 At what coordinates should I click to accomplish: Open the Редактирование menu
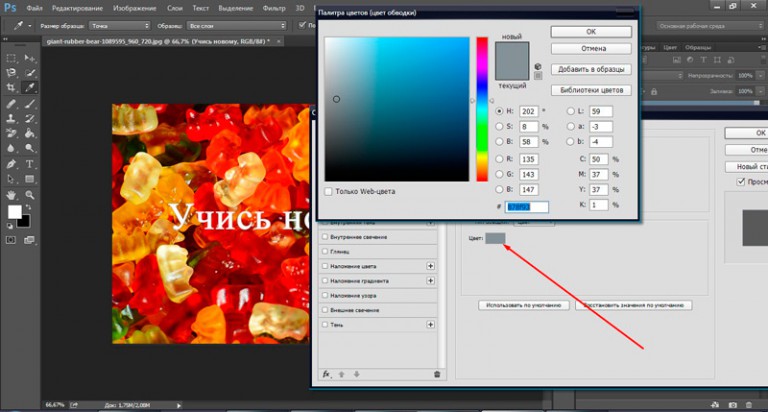point(77,8)
